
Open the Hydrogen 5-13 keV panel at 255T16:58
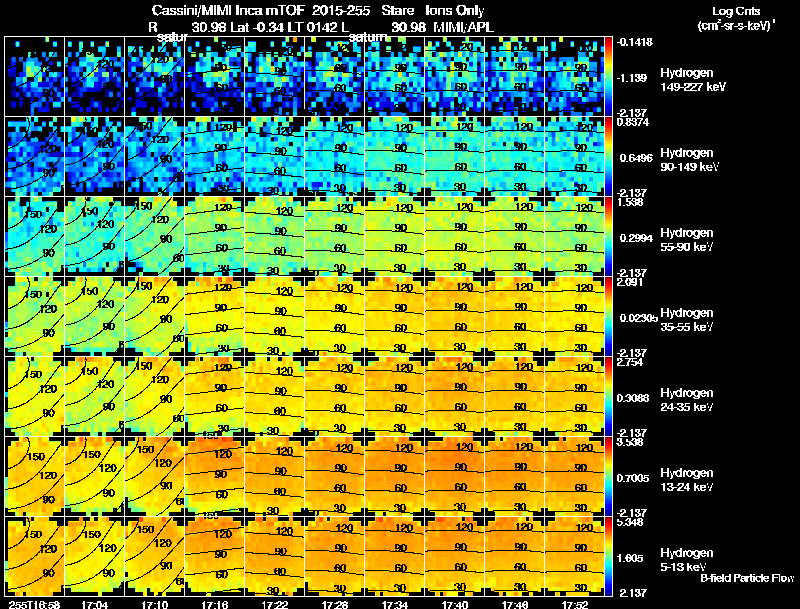click(x=35, y=556)
